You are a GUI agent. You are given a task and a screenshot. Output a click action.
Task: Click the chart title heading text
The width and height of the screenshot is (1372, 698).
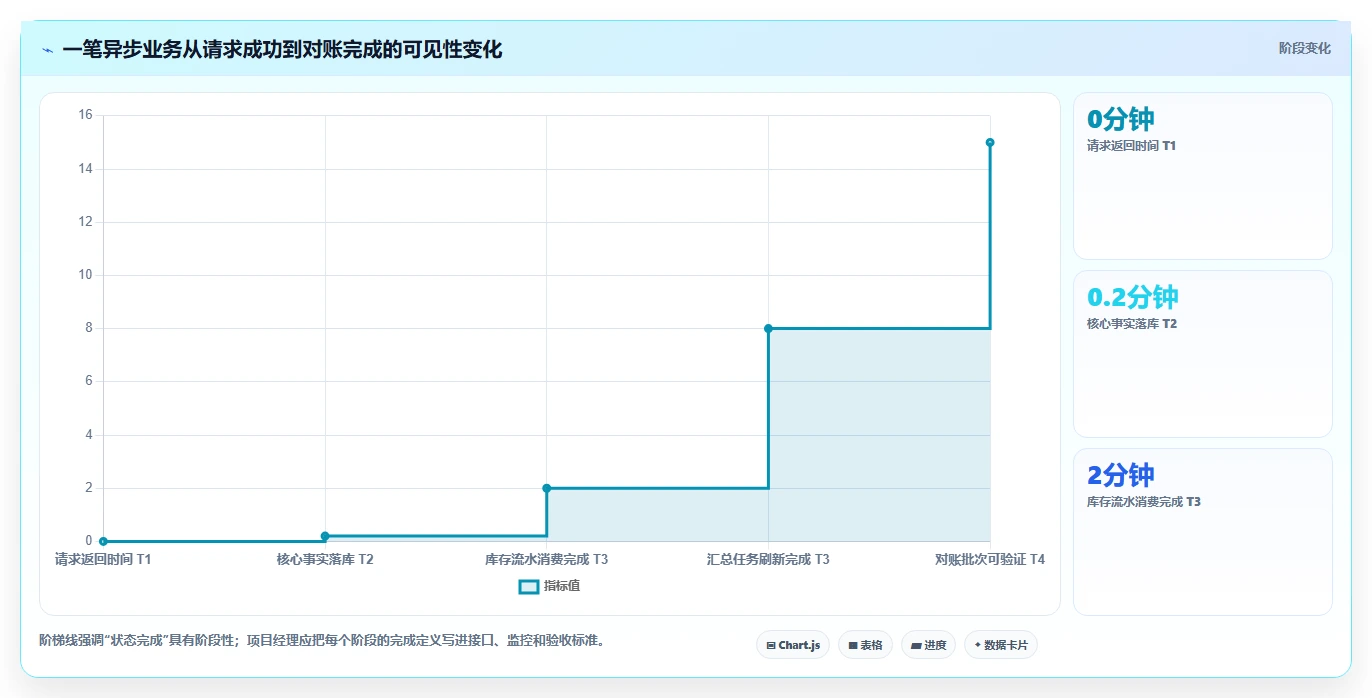point(282,50)
